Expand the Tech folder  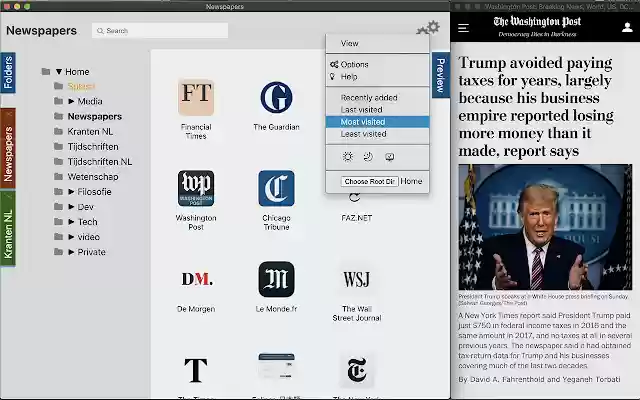71,222
